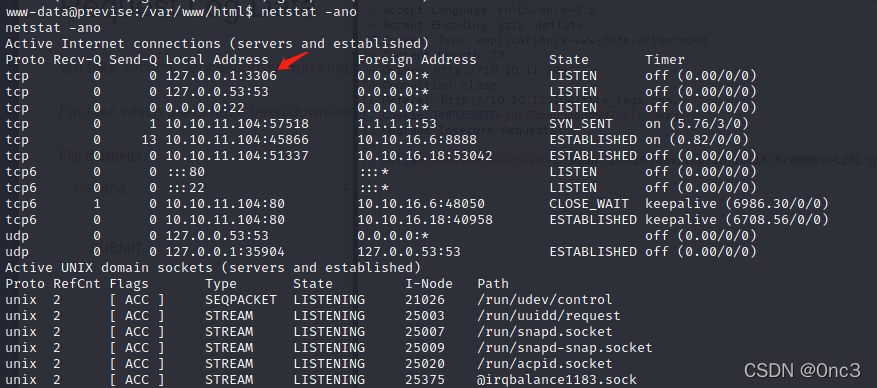Select foreign address 10.10.16.6:8888
Image resolution: width=877 pixels, height=388 pixels.
pos(417,139)
